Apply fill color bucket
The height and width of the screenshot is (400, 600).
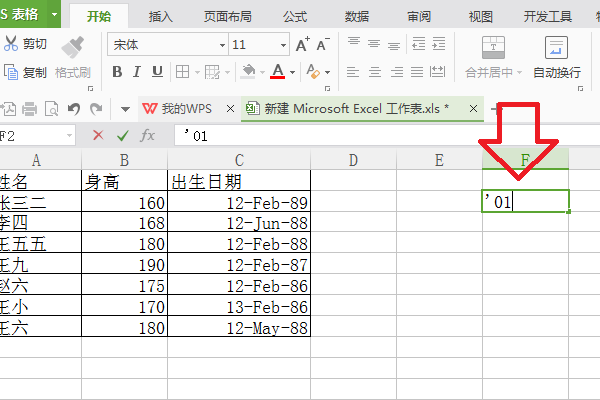pyautogui.click(x=248, y=72)
